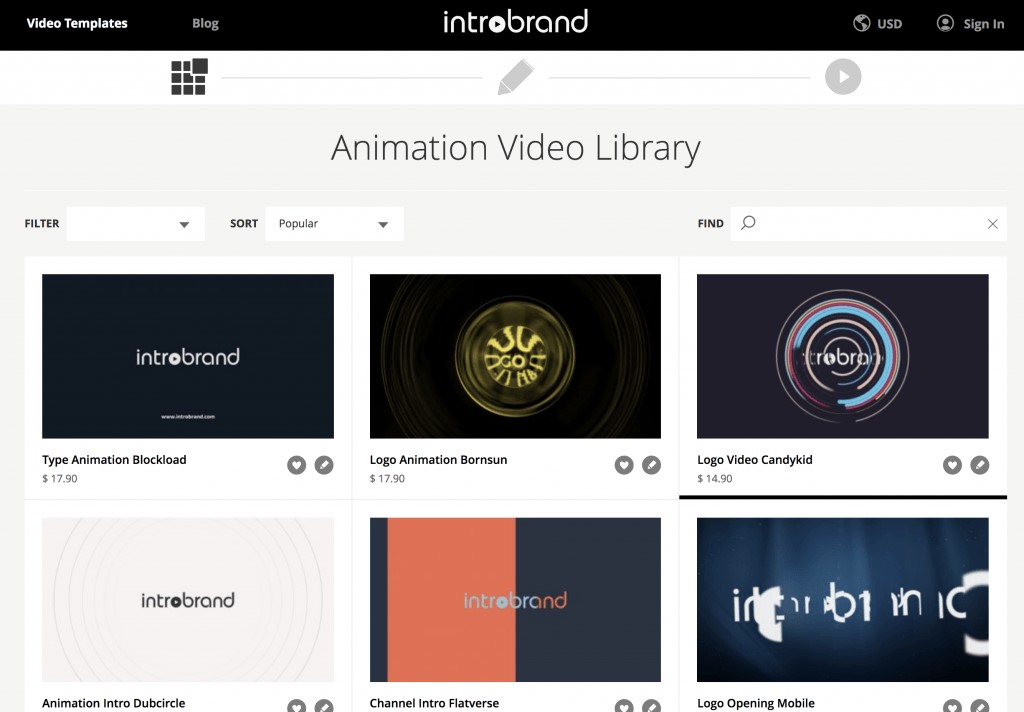Favorite Type Animation Blockload template
The image size is (1024, 712).
[x=296, y=465]
